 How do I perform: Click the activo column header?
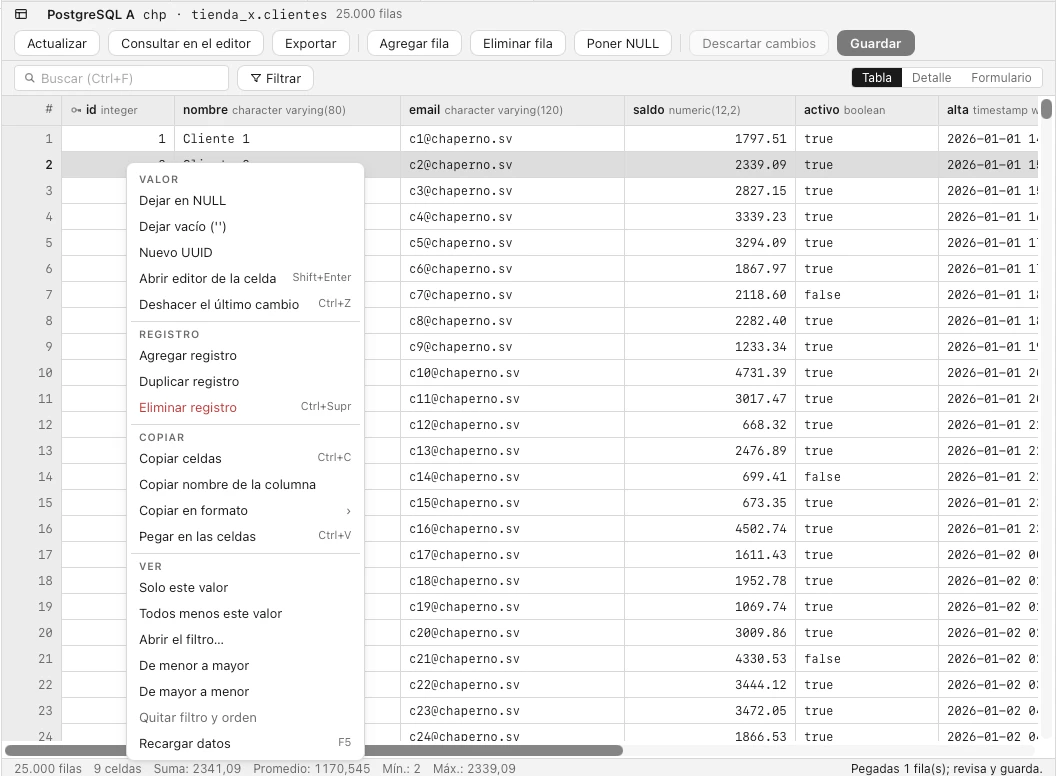[x=867, y=110]
